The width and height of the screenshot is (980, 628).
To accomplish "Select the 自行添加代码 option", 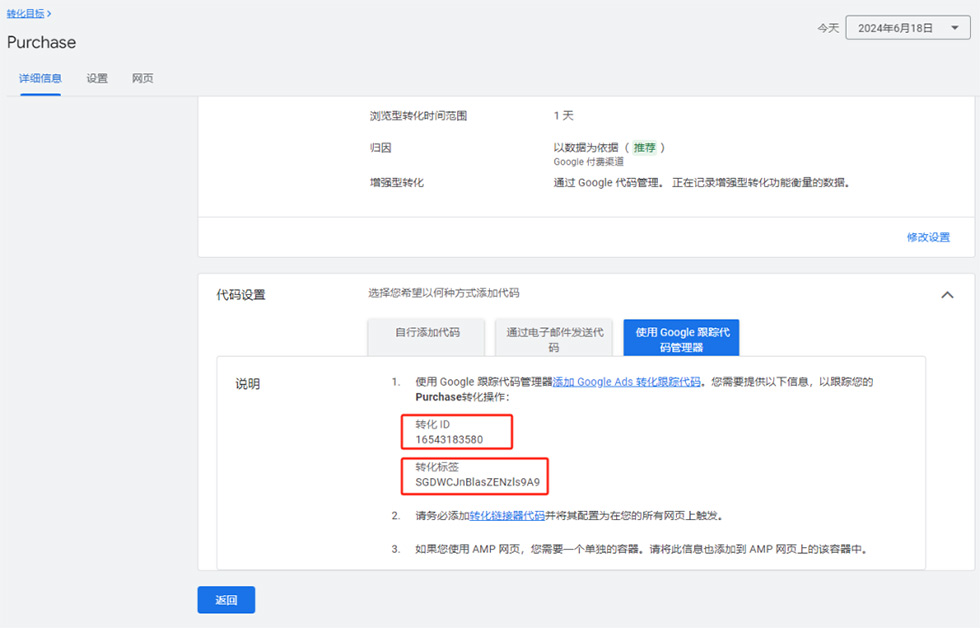I will [427, 333].
